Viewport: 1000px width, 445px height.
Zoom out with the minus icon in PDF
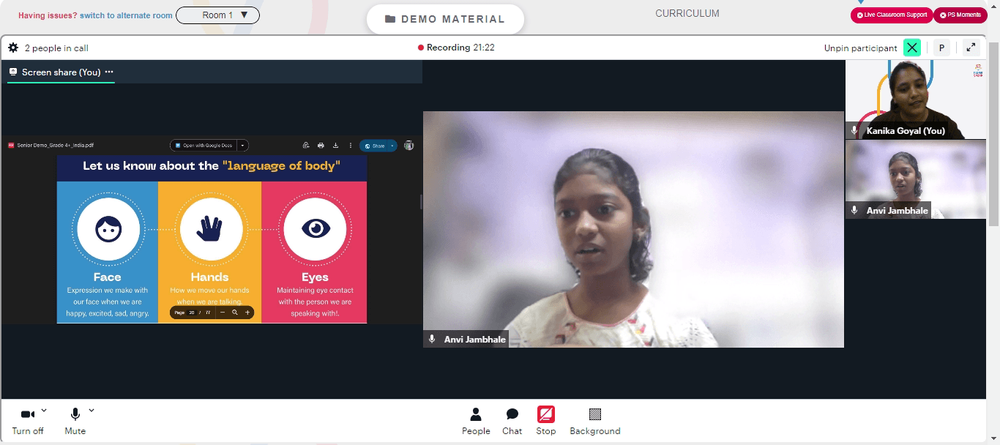pos(222,312)
